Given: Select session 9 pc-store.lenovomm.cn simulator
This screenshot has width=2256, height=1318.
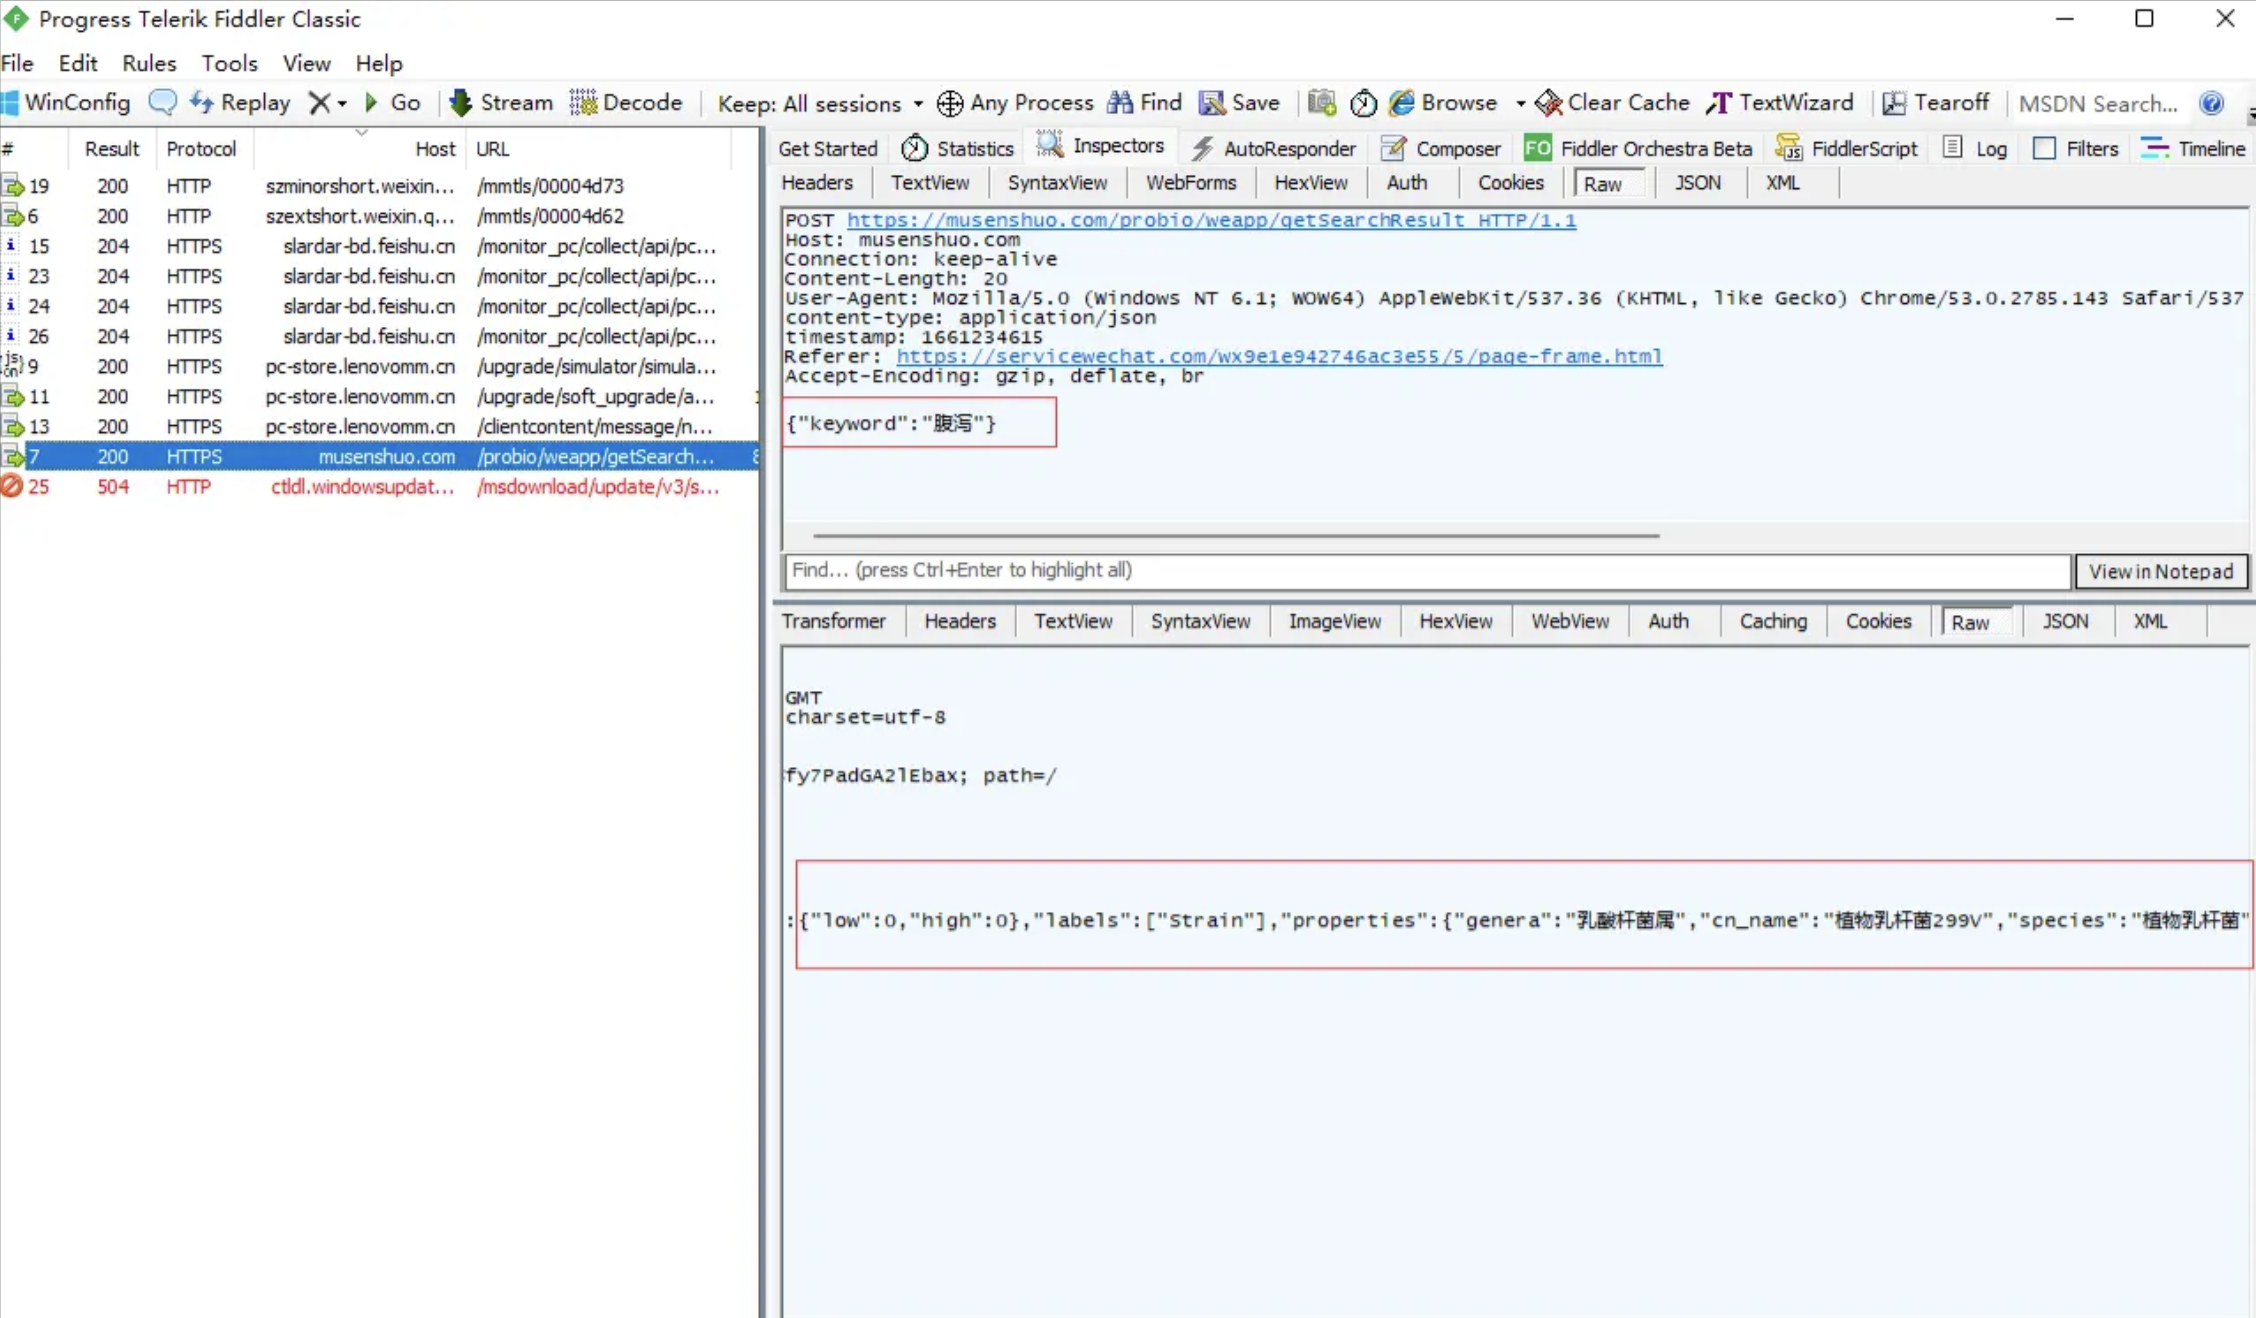Looking at the screenshot, I should click(380, 366).
